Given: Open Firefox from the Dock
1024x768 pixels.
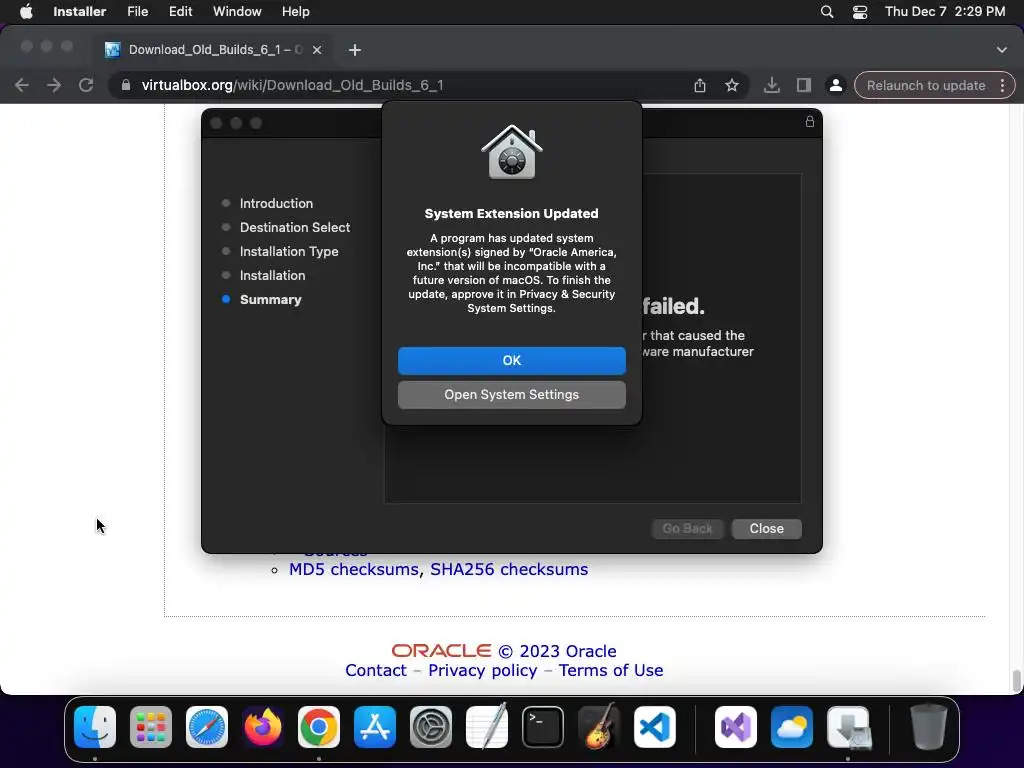Looking at the screenshot, I should click(x=263, y=727).
